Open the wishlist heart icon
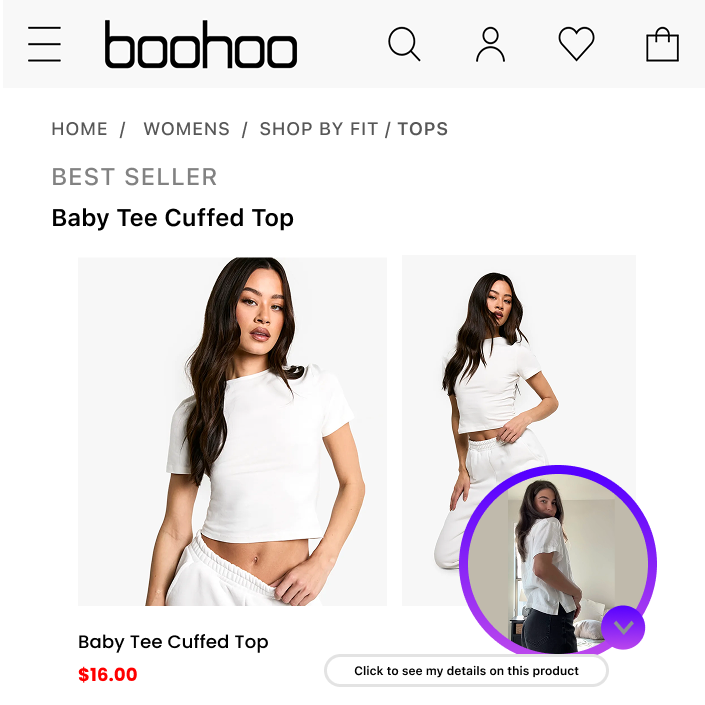This screenshot has width=705, height=705. 576,44
